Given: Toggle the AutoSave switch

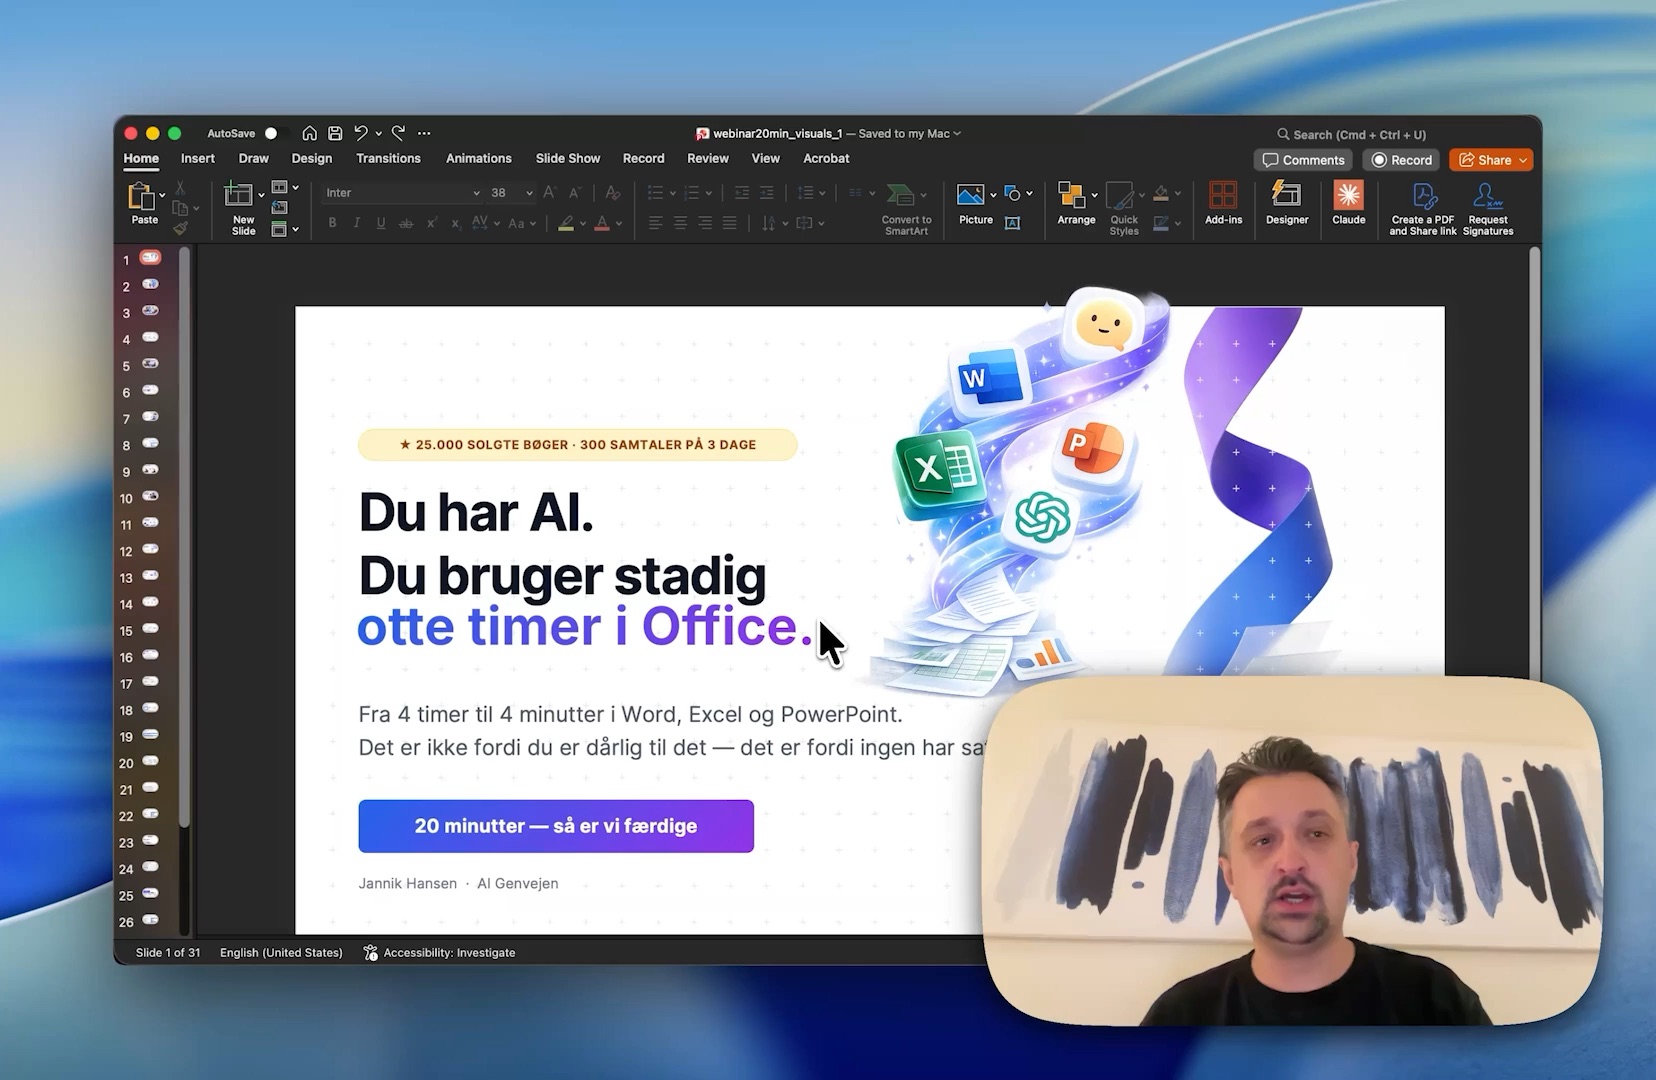Looking at the screenshot, I should click(277, 133).
